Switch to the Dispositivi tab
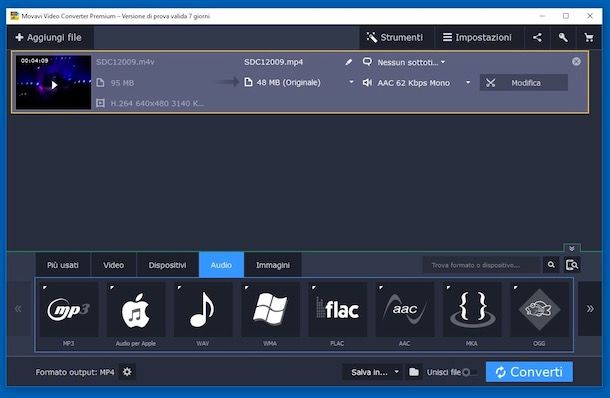This screenshot has height=398, width=610. (167, 265)
